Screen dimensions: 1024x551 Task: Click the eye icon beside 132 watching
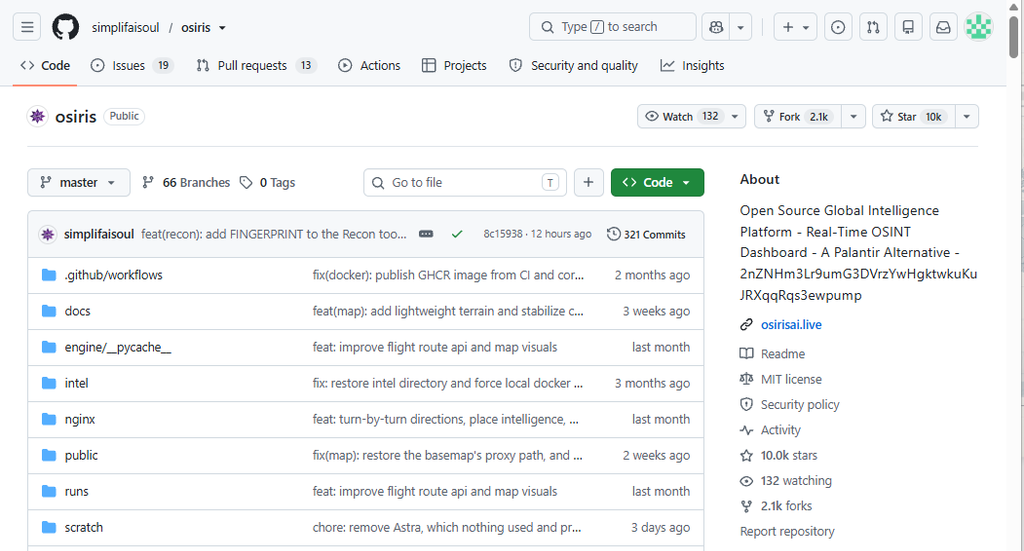pyautogui.click(x=746, y=480)
